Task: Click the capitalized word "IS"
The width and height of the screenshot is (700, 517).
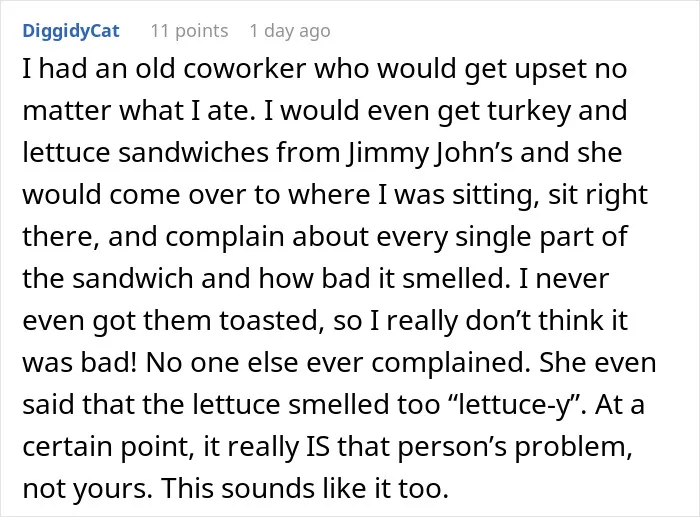Action: click(x=317, y=446)
